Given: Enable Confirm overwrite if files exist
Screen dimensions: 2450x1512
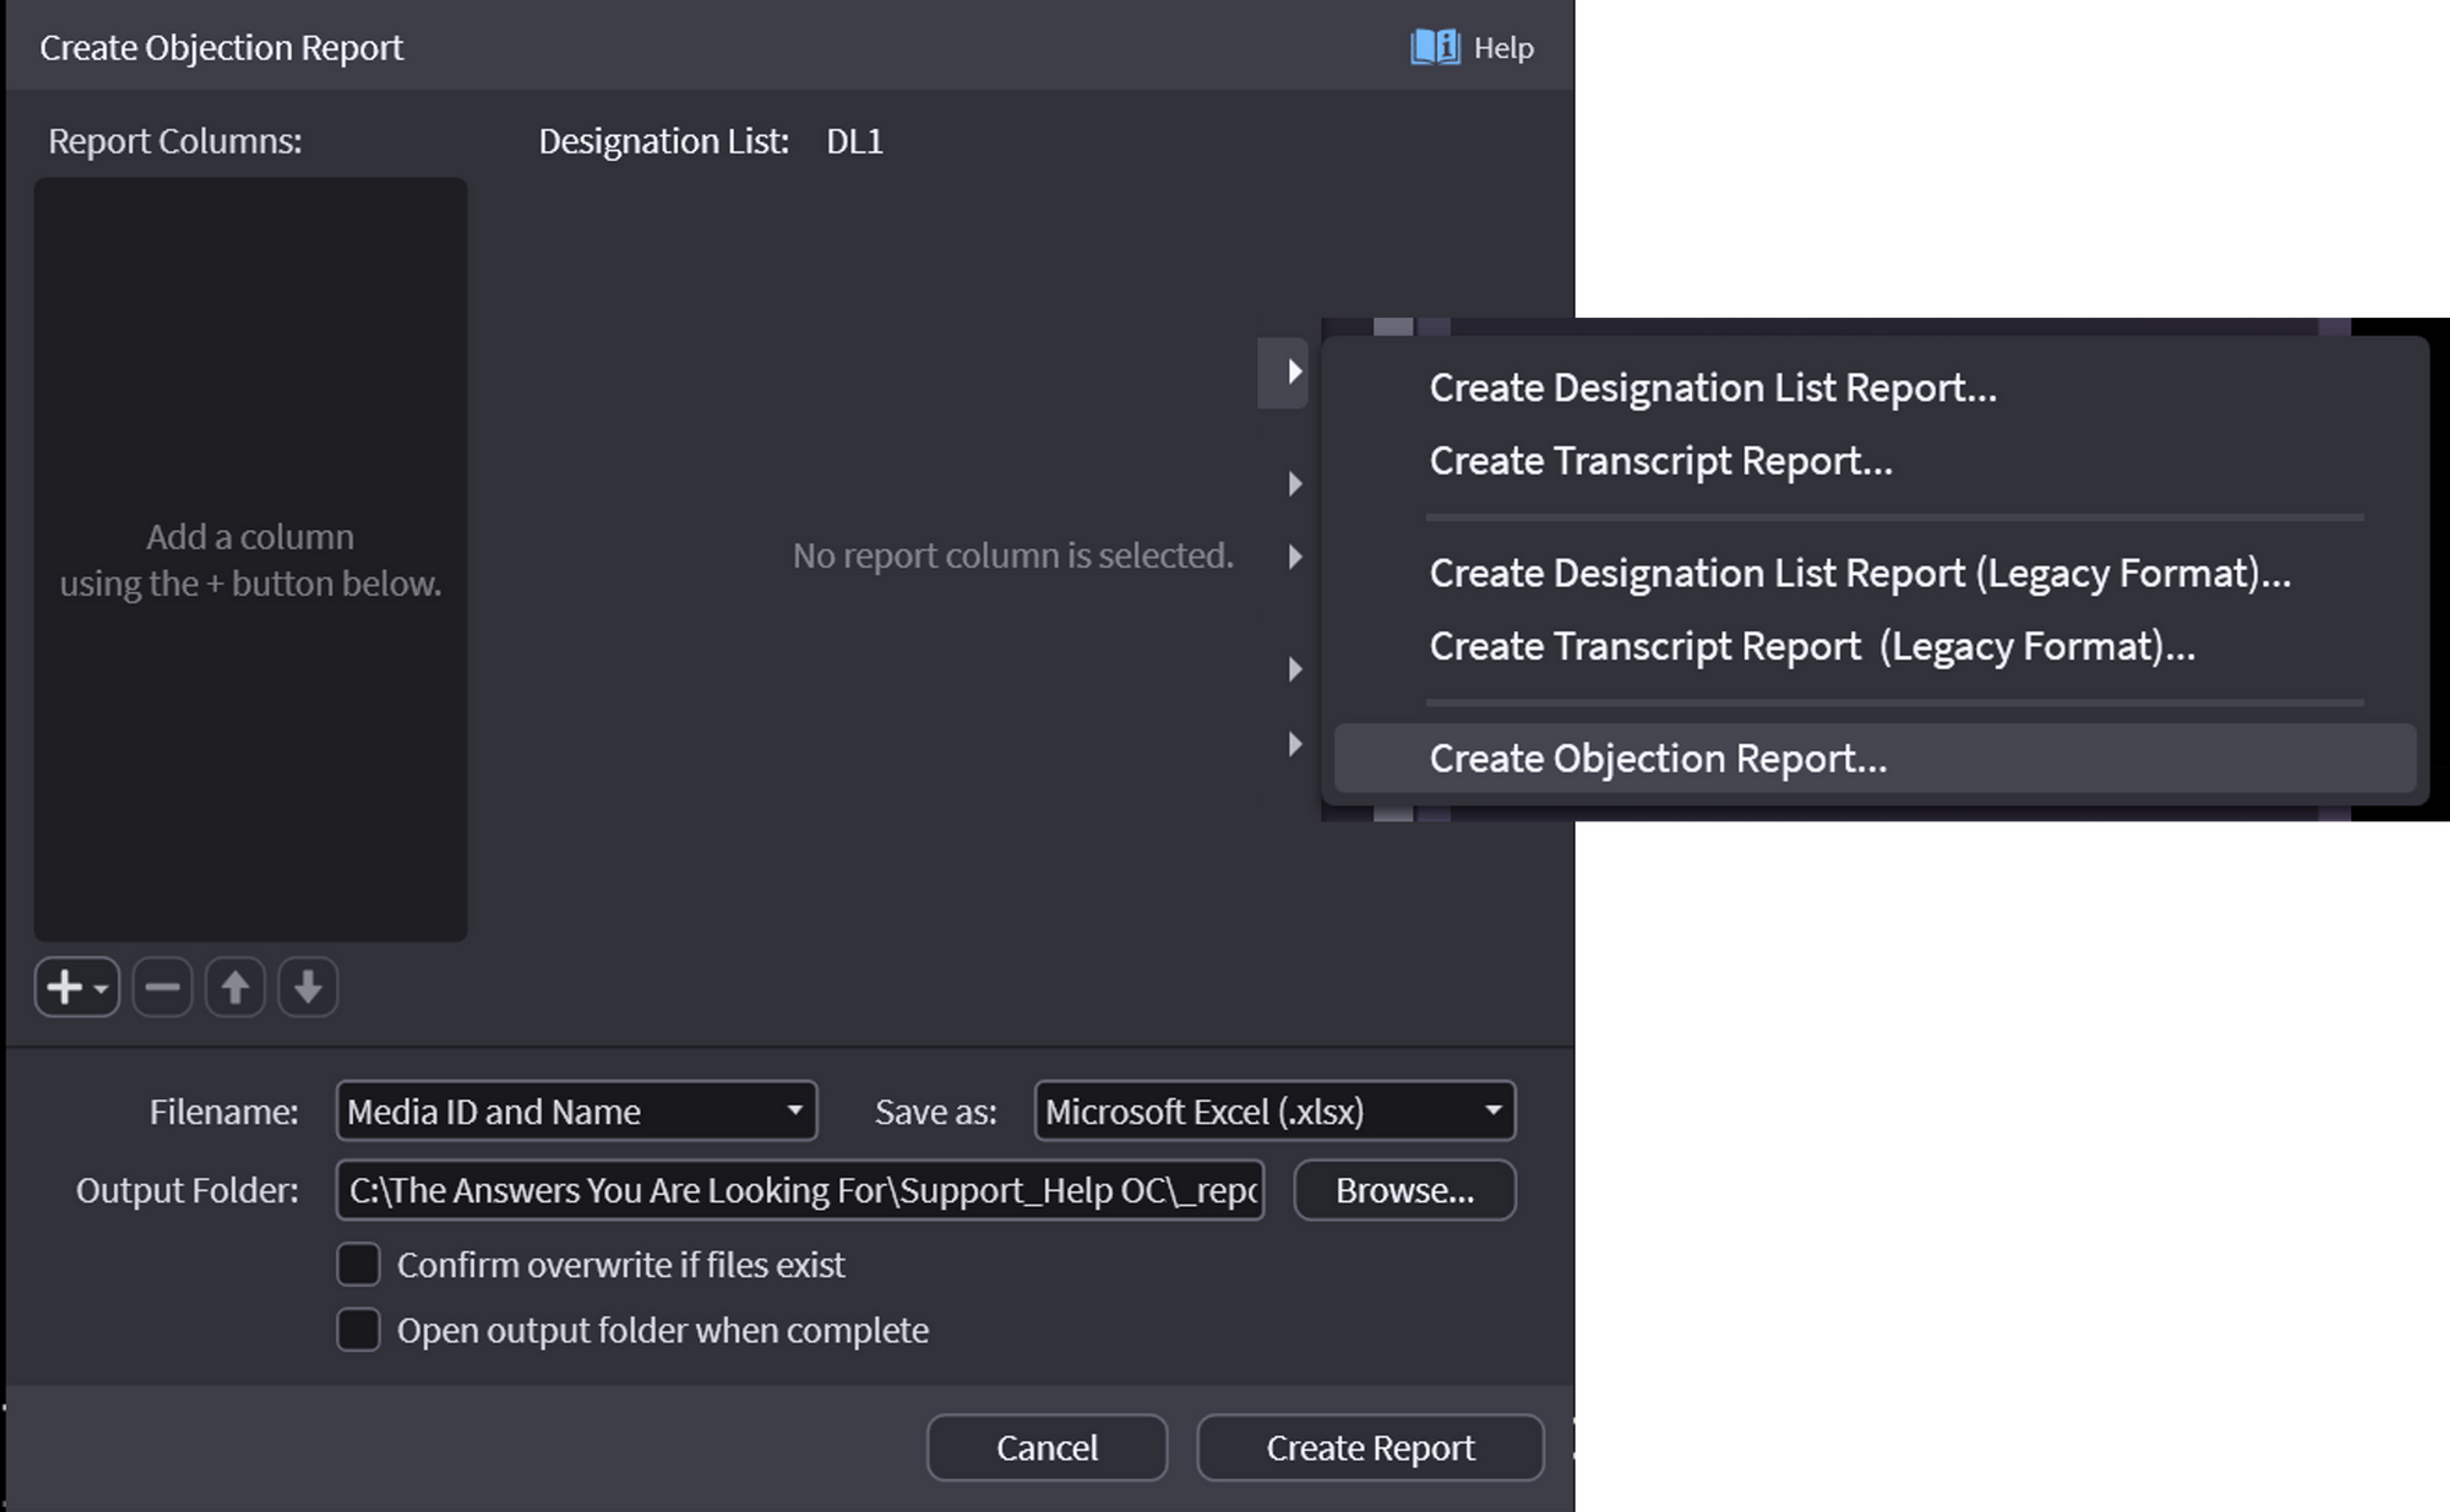Looking at the screenshot, I should tap(358, 1264).
